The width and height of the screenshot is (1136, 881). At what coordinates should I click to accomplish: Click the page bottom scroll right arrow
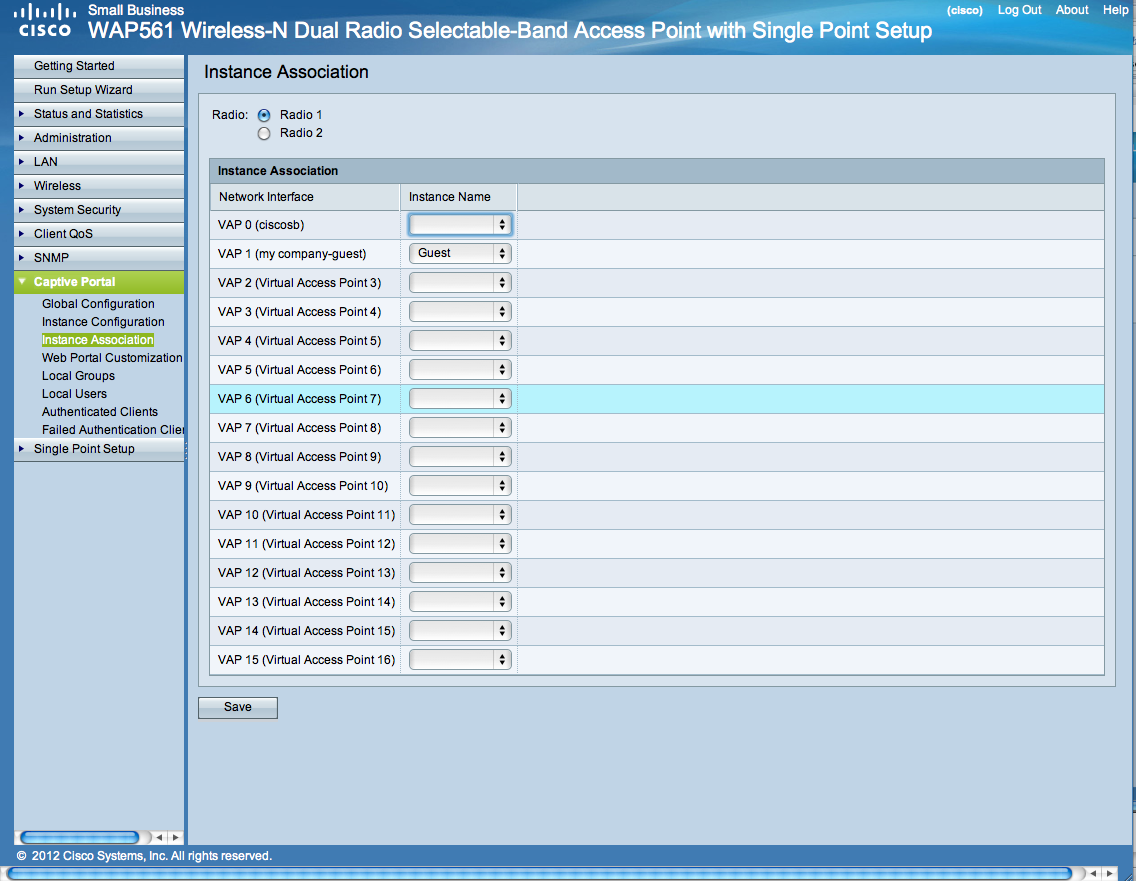[1109, 874]
